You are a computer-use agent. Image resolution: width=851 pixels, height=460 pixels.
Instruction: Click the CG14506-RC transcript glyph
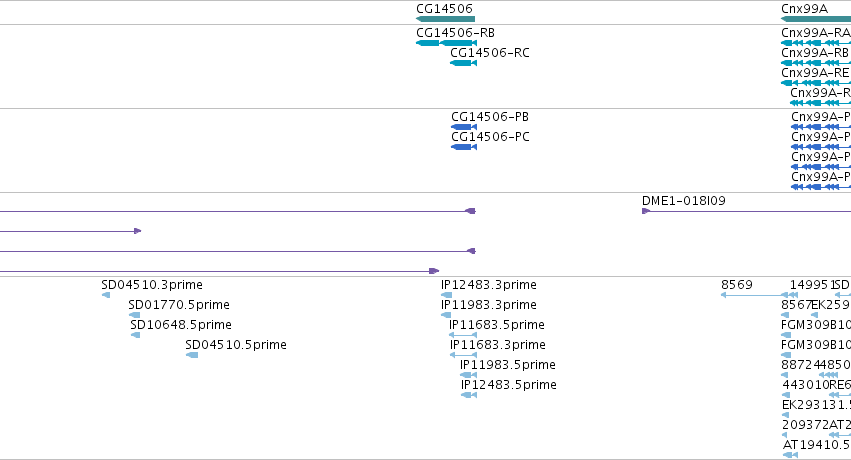pyautogui.click(x=463, y=63)
